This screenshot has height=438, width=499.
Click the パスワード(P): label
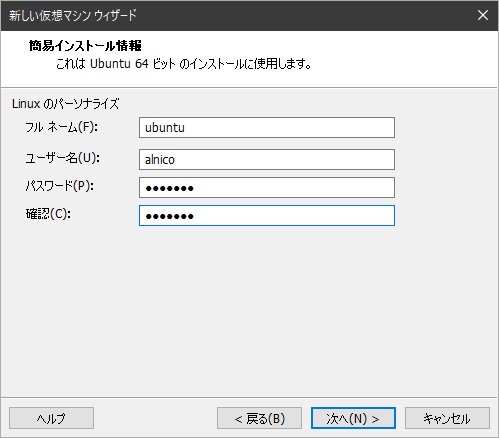(60, 186)
